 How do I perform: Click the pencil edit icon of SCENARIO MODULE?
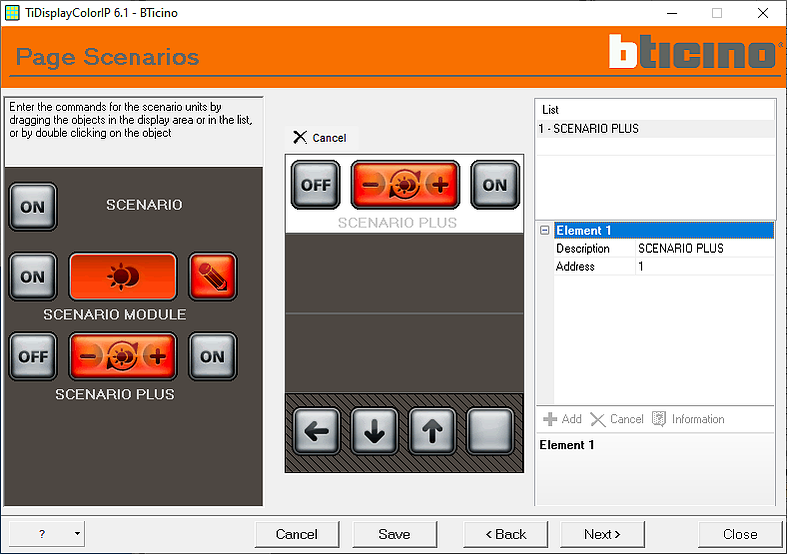[213, 276]
